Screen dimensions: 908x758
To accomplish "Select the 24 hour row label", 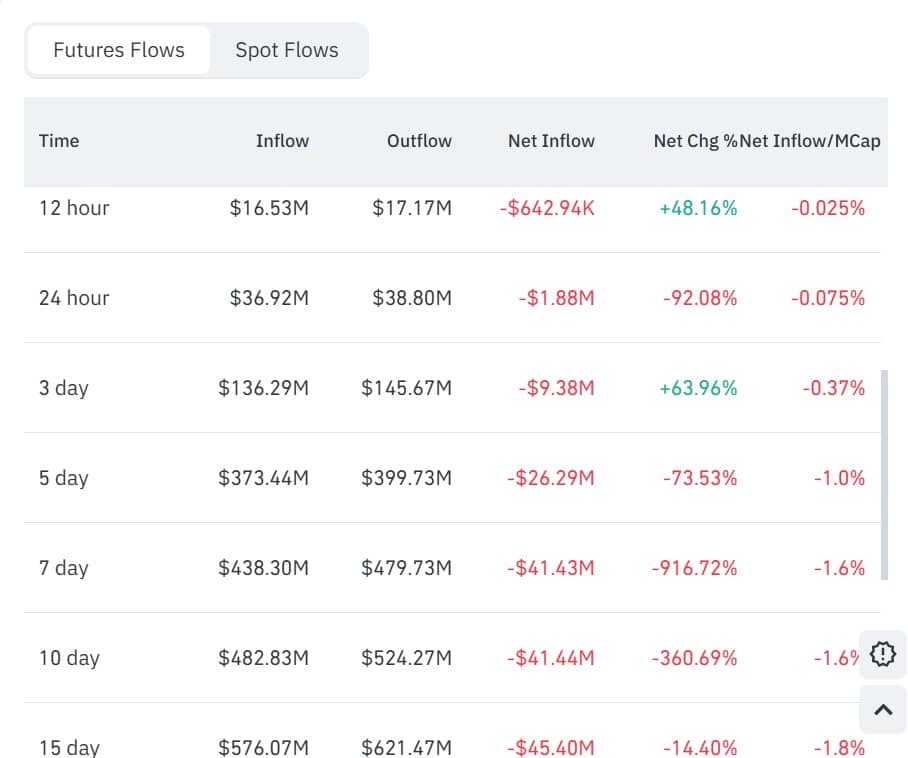I will (x=74, y=298).
